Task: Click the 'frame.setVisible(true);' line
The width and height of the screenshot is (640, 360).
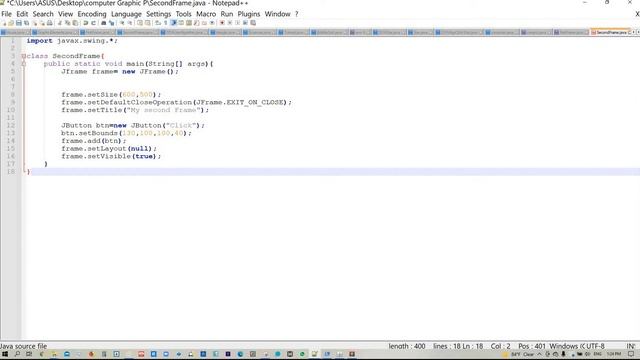Action: [x=111, y=156]
